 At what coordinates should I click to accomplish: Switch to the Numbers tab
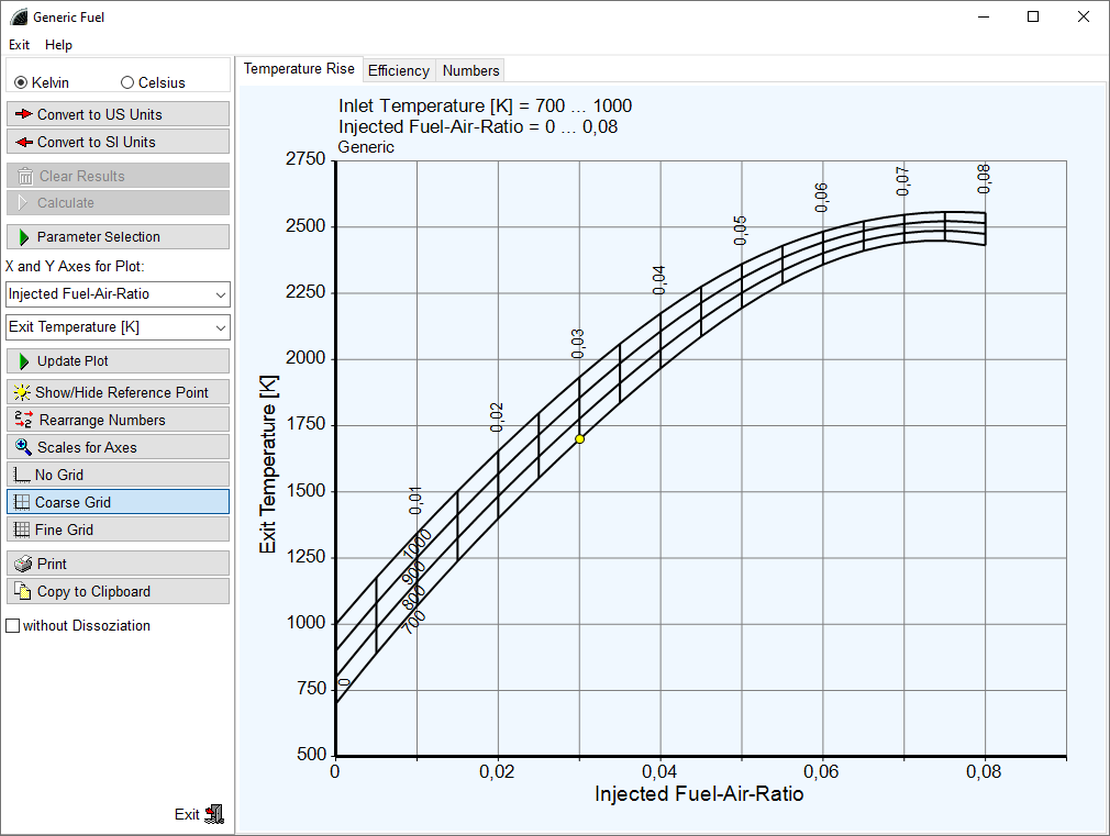[471, 71]
